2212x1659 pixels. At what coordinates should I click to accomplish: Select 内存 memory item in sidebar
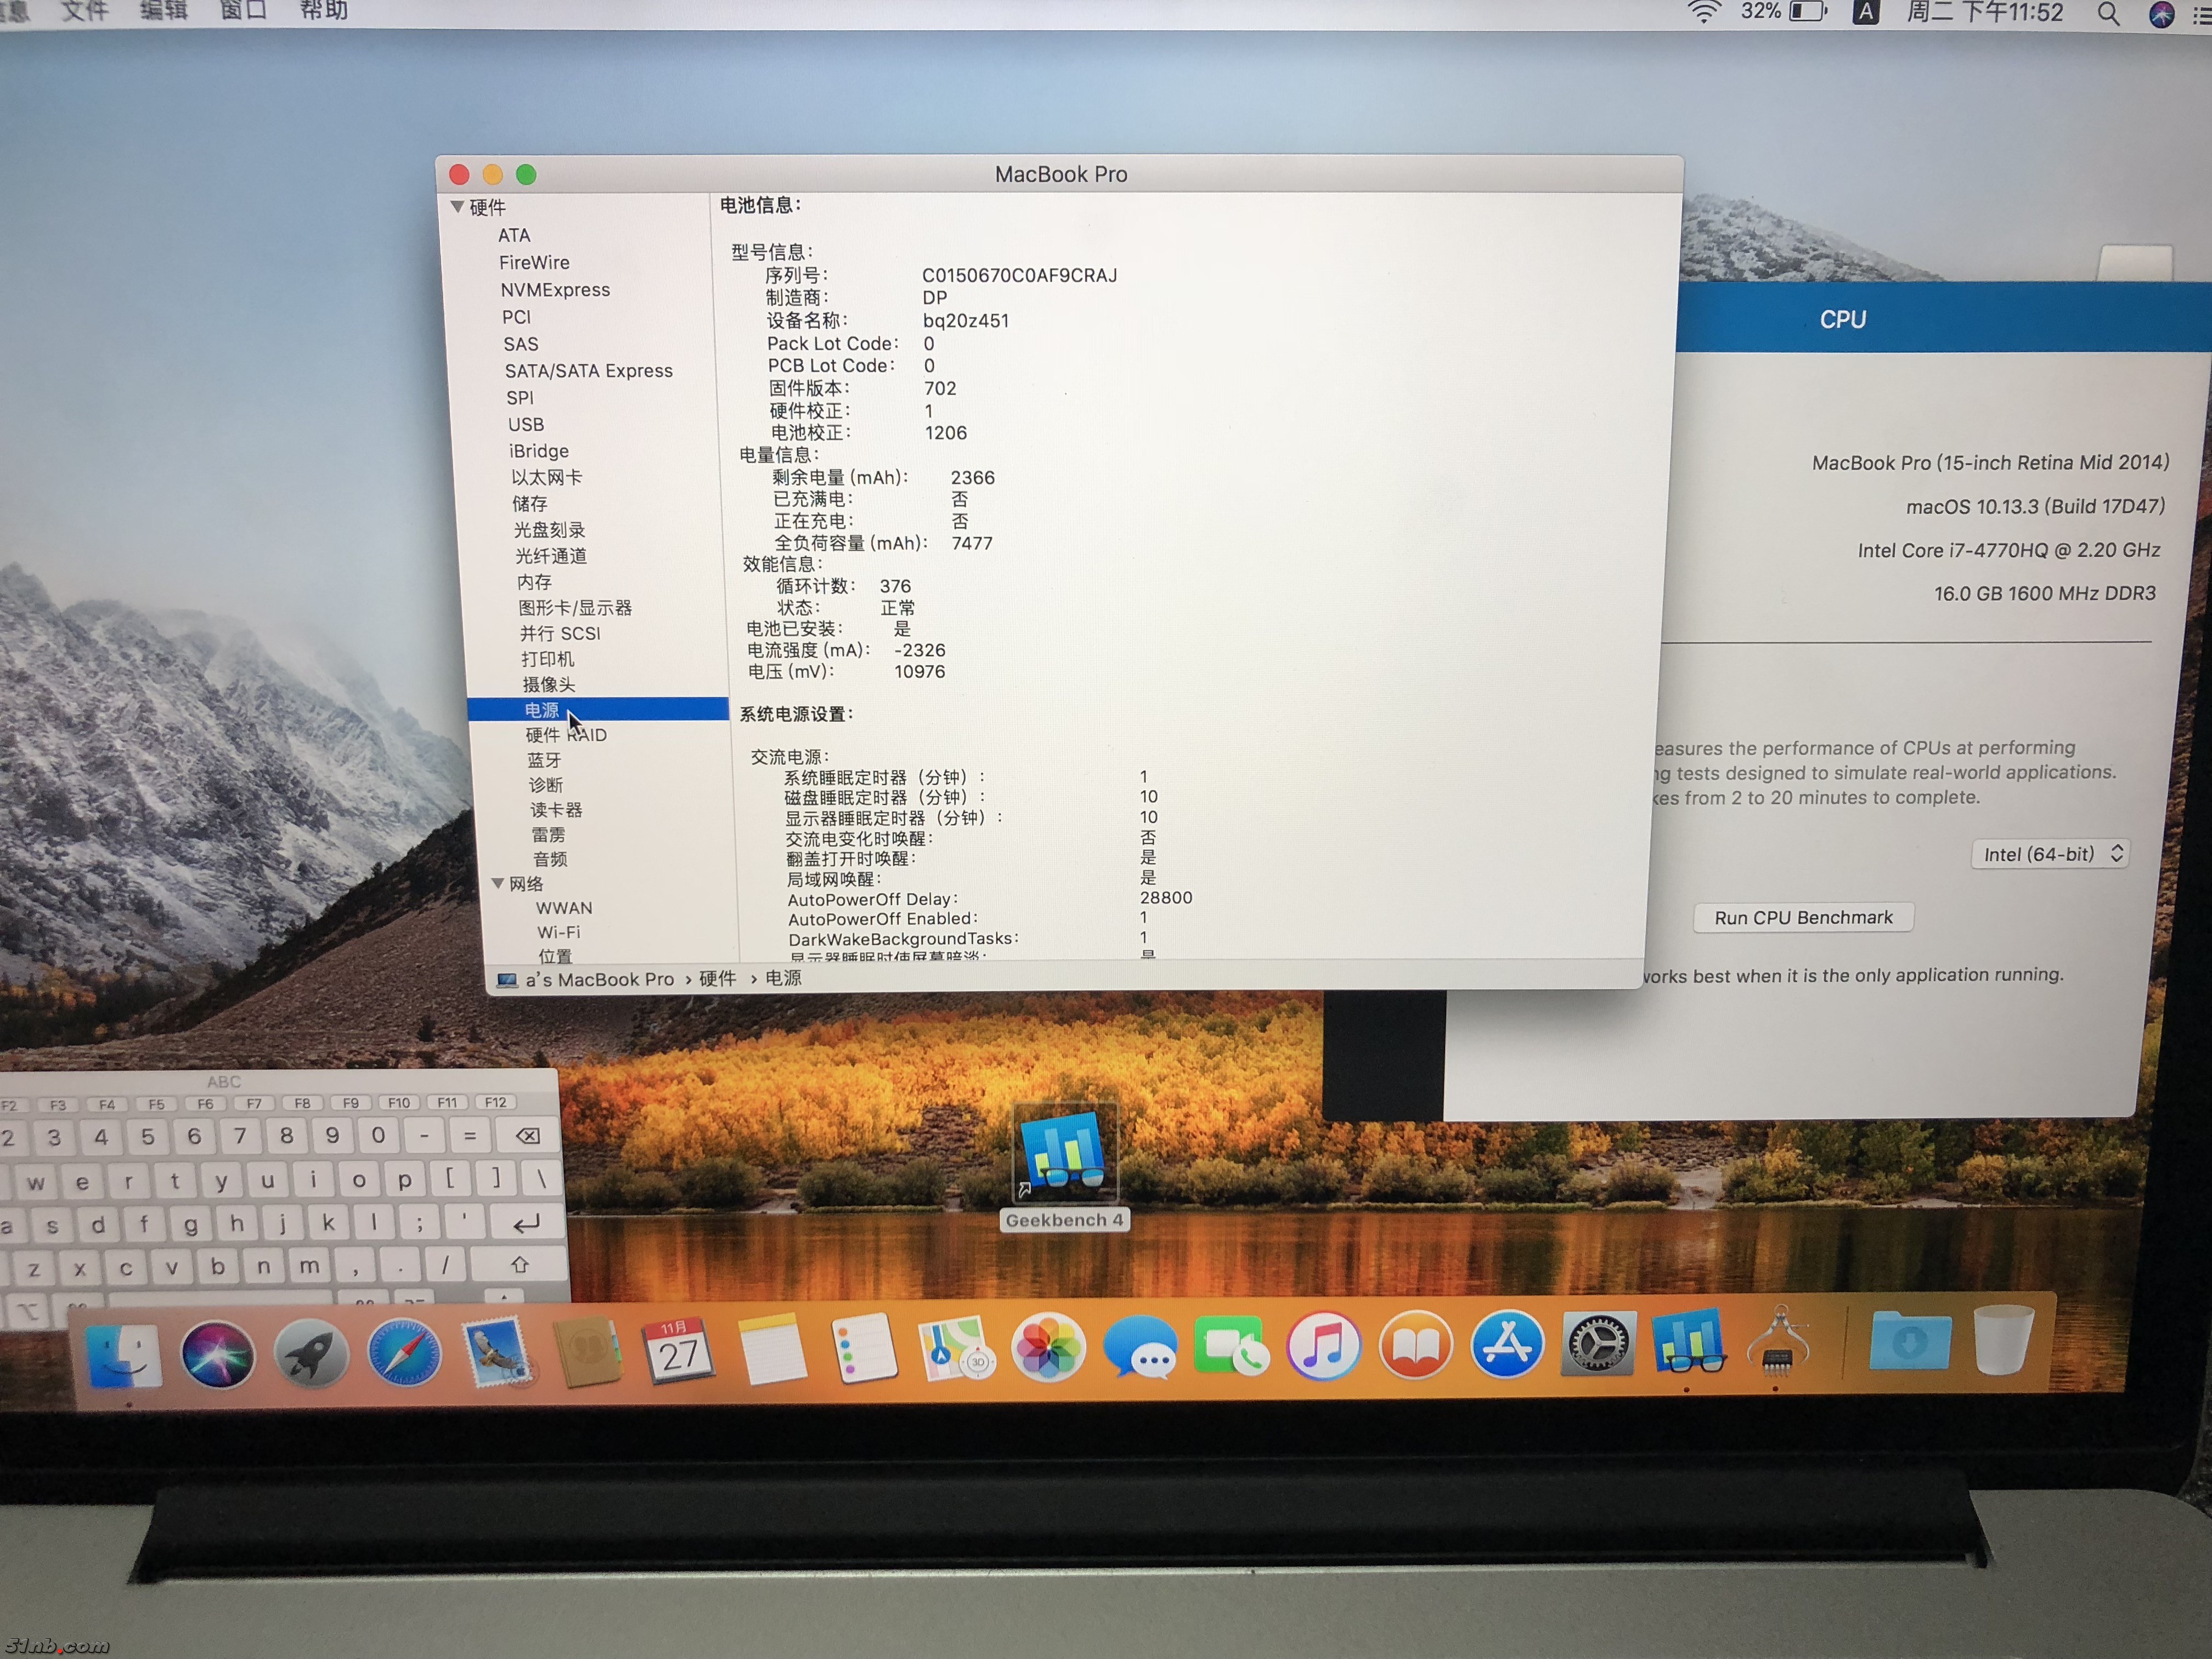click(x=534, y=582)
